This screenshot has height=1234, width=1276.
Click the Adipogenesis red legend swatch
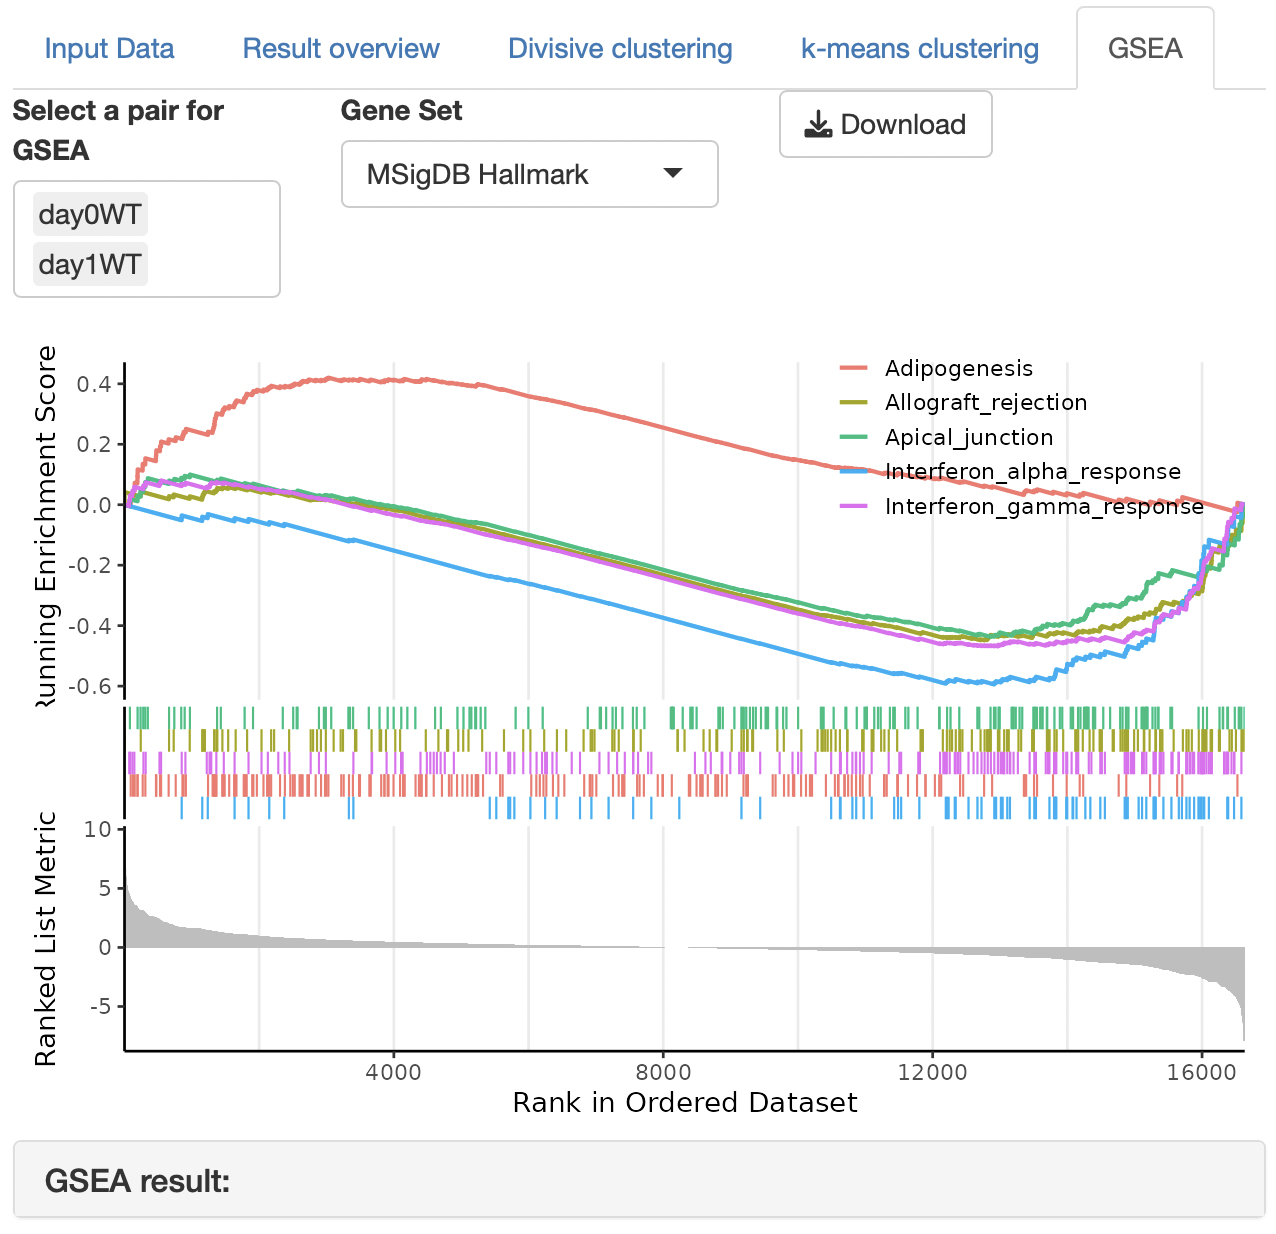pyautogui.click(x=853, y=369)
